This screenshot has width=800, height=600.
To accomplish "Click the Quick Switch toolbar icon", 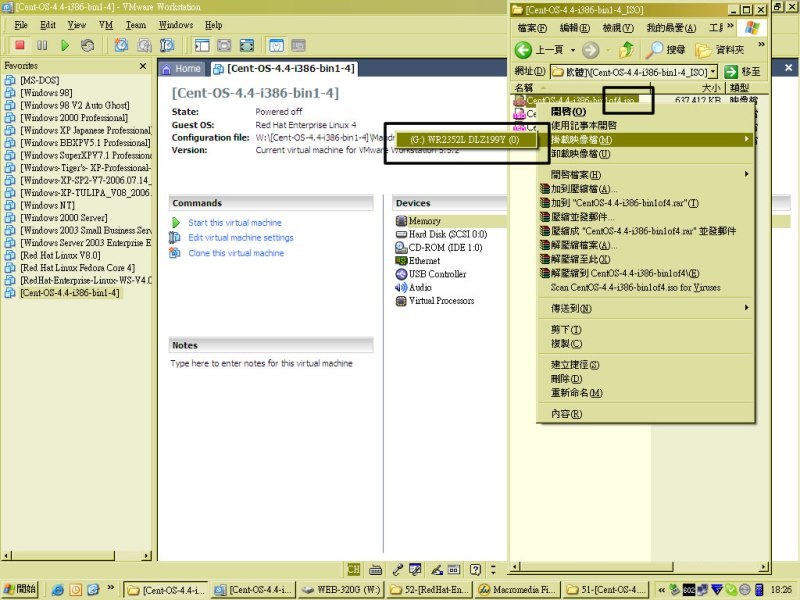I will (224, 45).
